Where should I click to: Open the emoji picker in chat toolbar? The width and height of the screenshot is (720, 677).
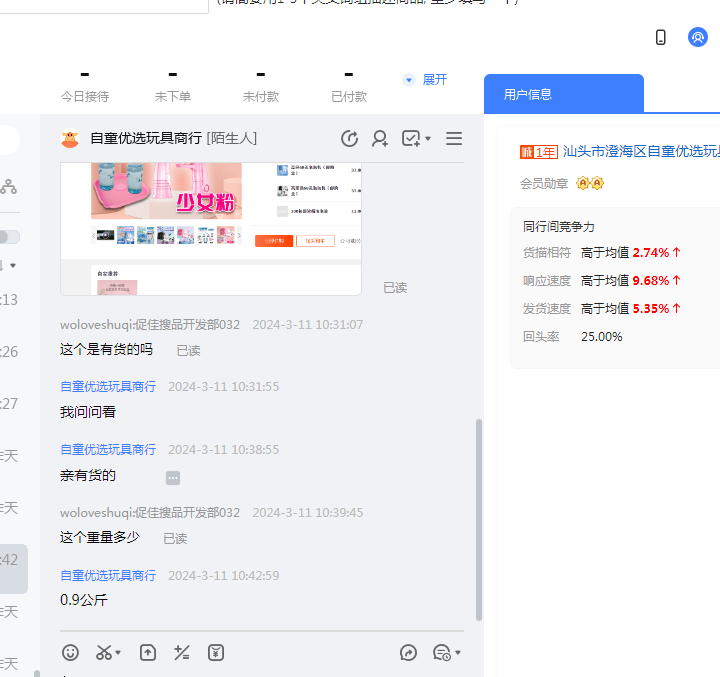[70, 653]
